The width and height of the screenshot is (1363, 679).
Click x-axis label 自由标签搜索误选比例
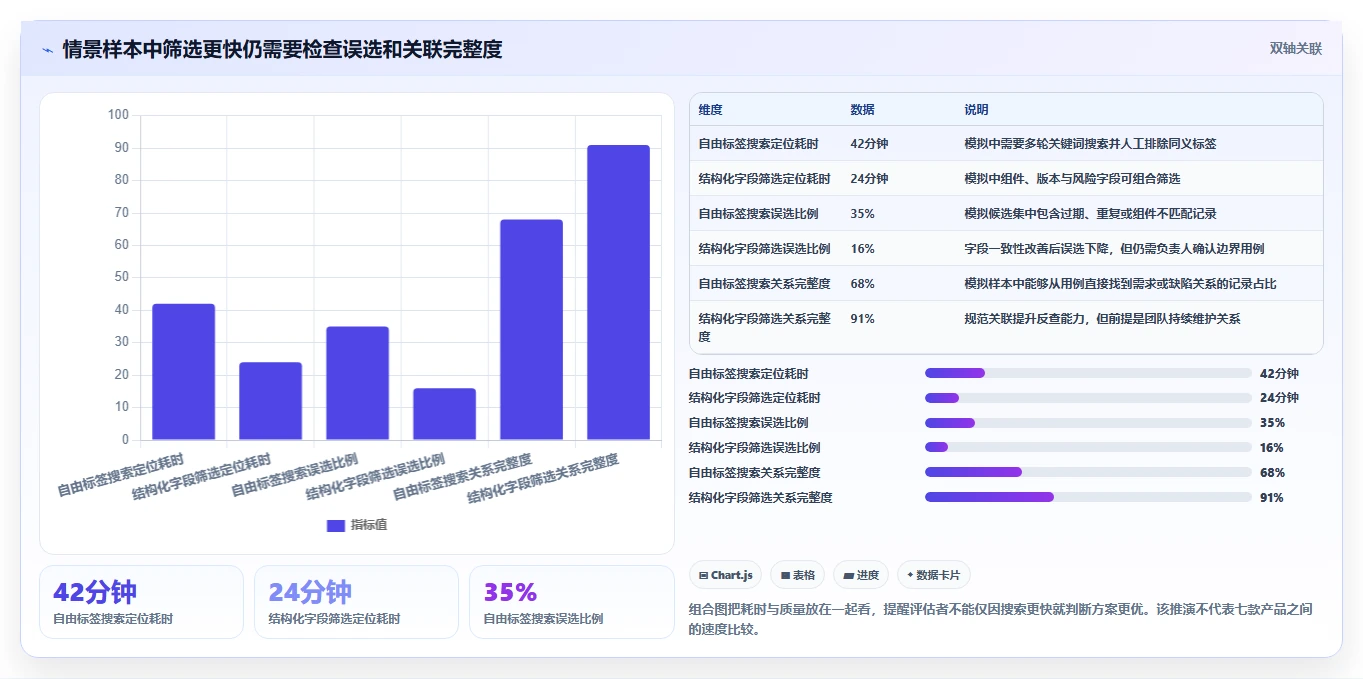tap(293, 475)
